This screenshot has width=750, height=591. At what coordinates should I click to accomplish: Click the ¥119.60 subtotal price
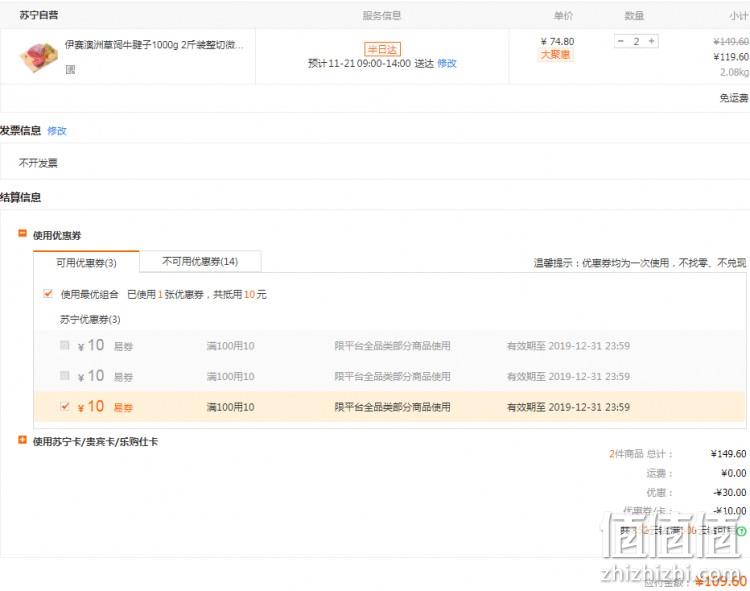731,57
